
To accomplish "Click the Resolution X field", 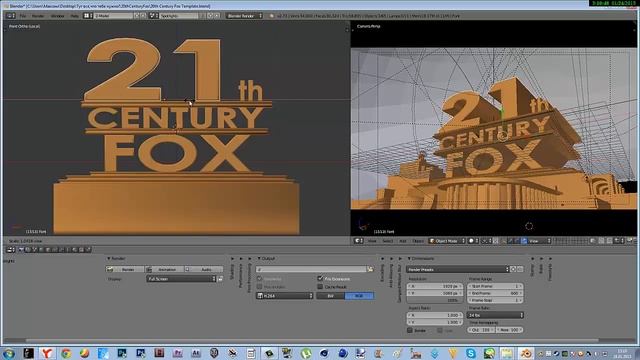I will click(x=435, y=286).
